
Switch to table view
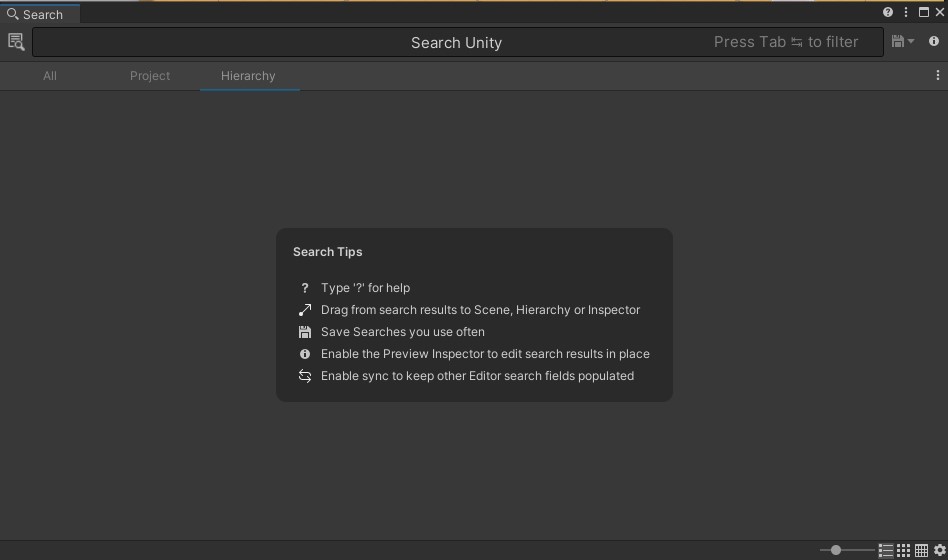(x=921, y=550)
